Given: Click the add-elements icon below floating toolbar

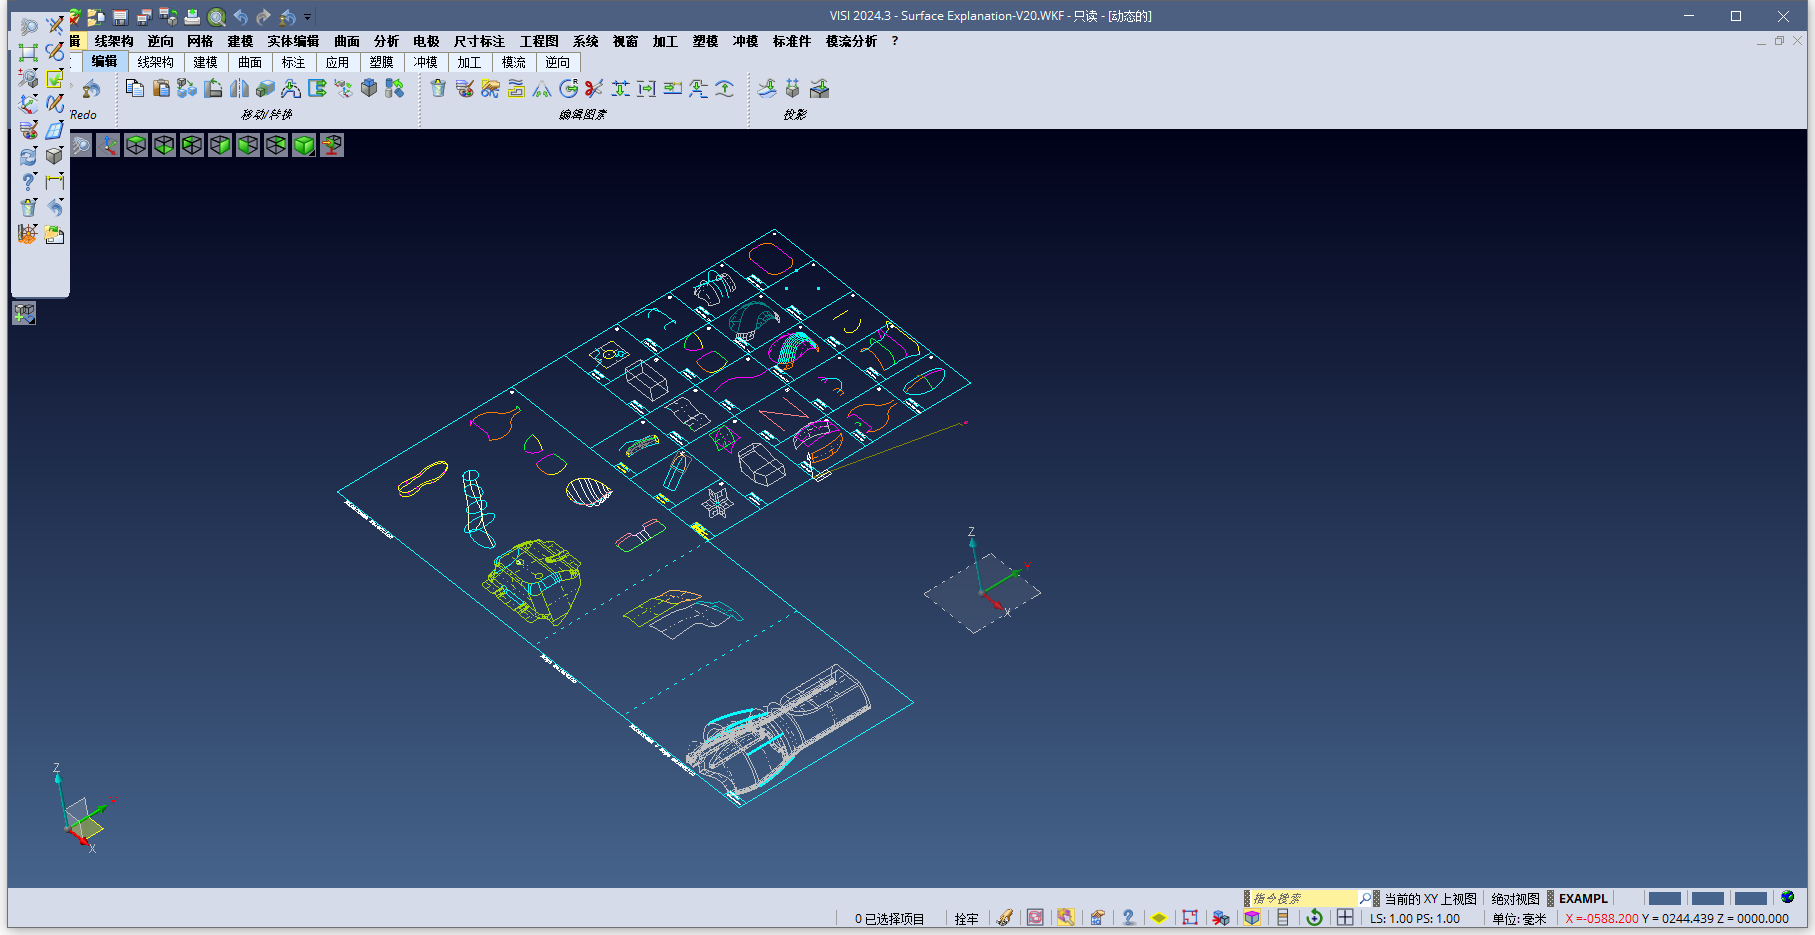Looking at the screenshot, I should coord(24,314).
